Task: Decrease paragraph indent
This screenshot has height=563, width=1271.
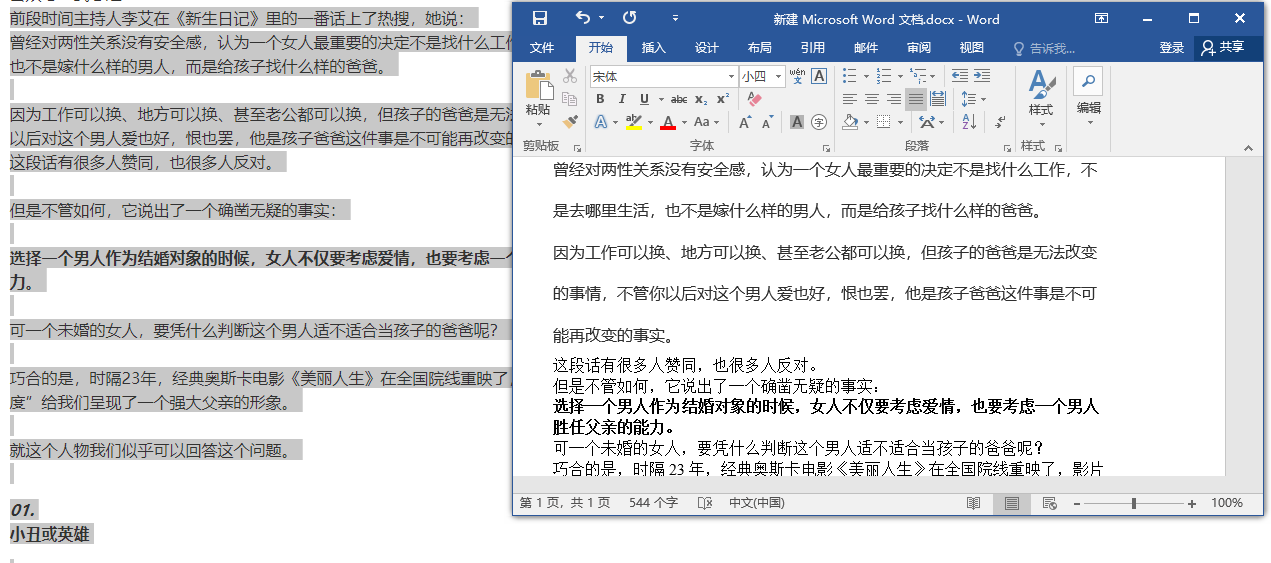Action: pos(960,76)
